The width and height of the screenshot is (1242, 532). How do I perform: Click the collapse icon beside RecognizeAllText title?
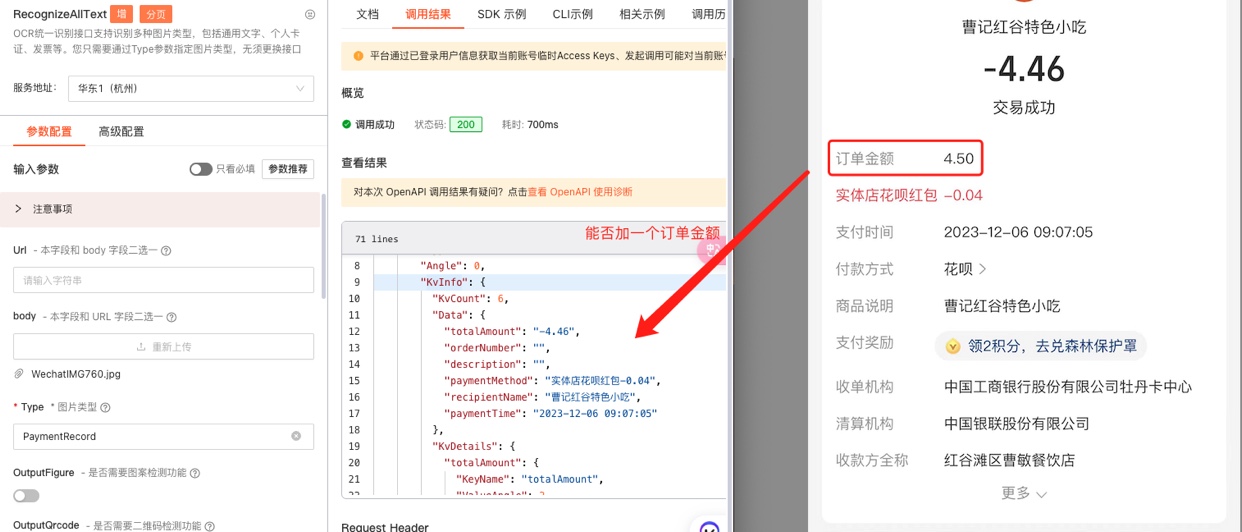(x=310, y=14)
